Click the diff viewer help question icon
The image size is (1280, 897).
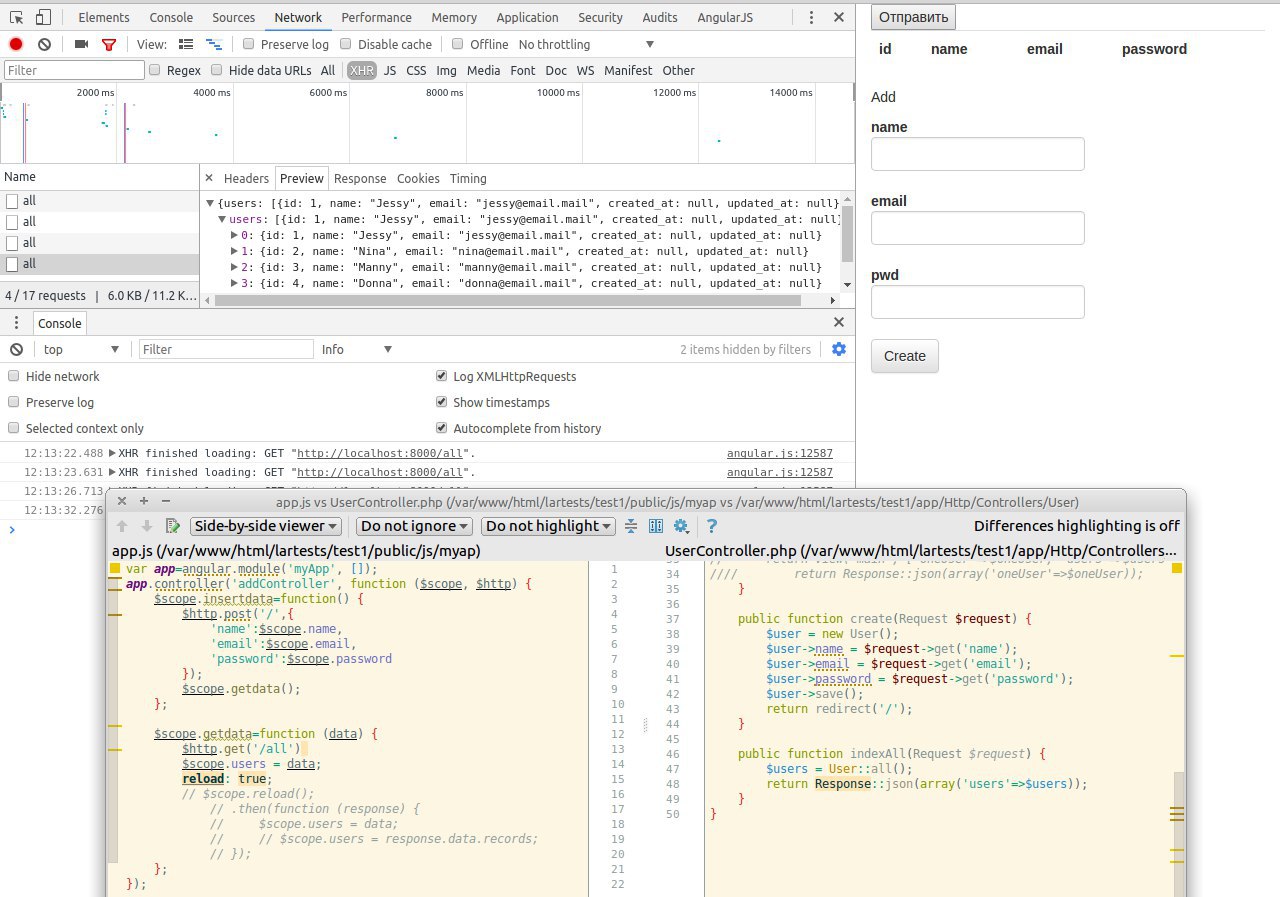712,526
